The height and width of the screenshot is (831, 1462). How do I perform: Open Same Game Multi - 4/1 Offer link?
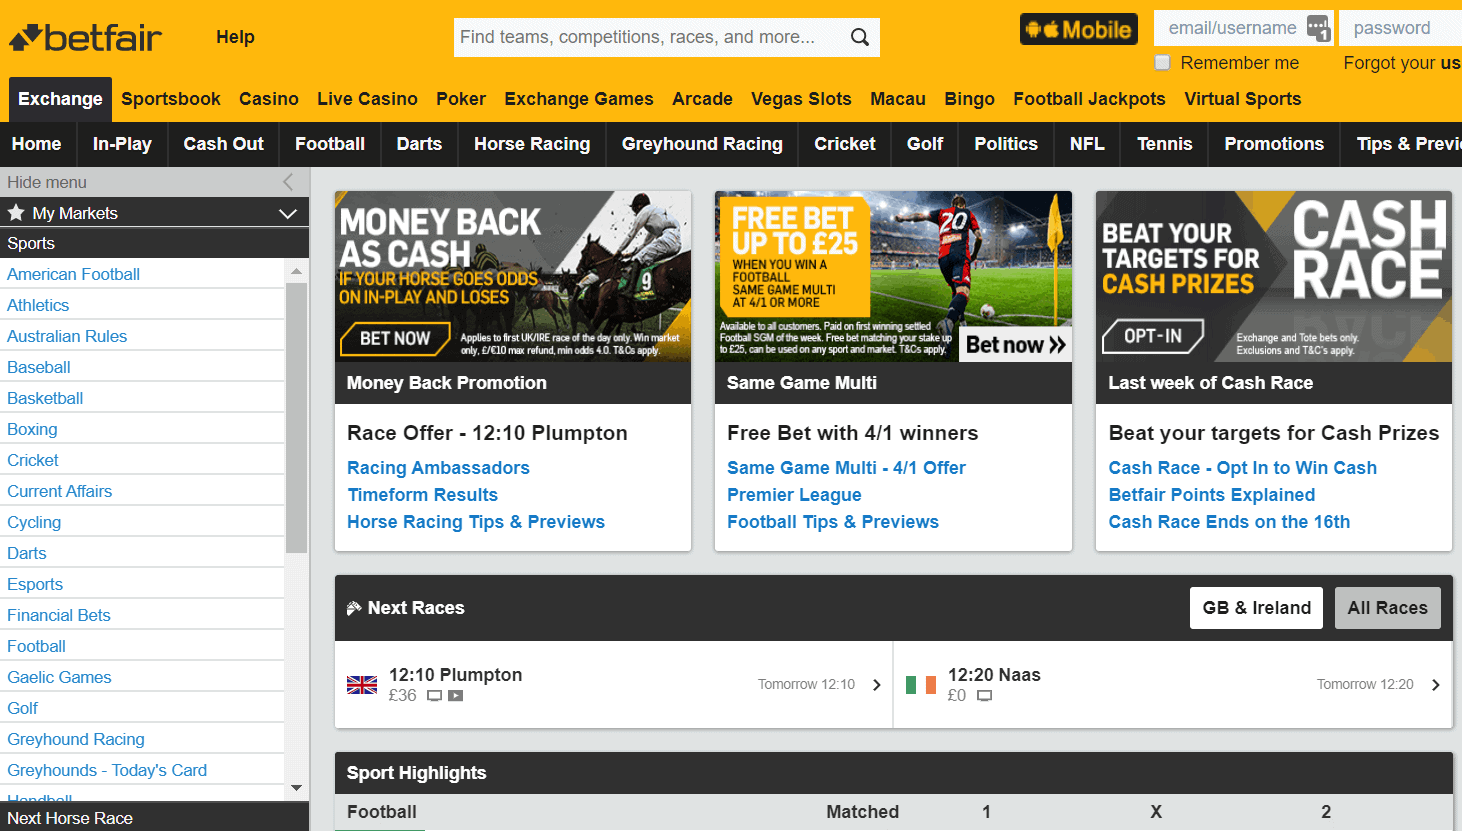[x=846, y=468]
